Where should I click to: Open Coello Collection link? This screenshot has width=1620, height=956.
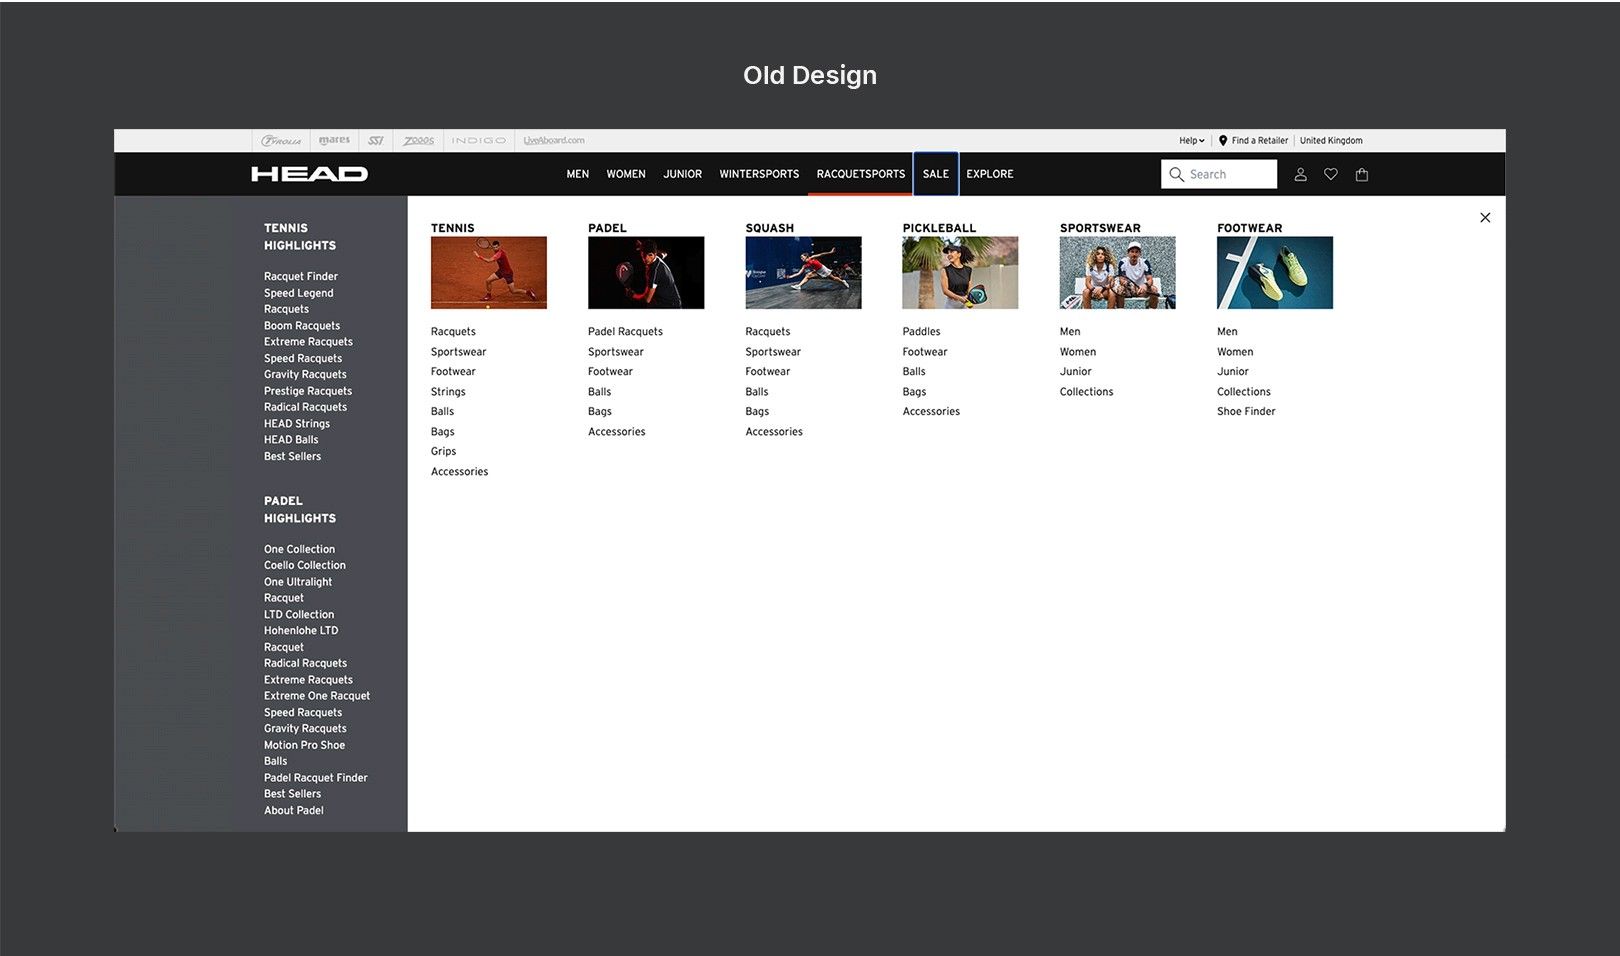[x=305, y=566]
